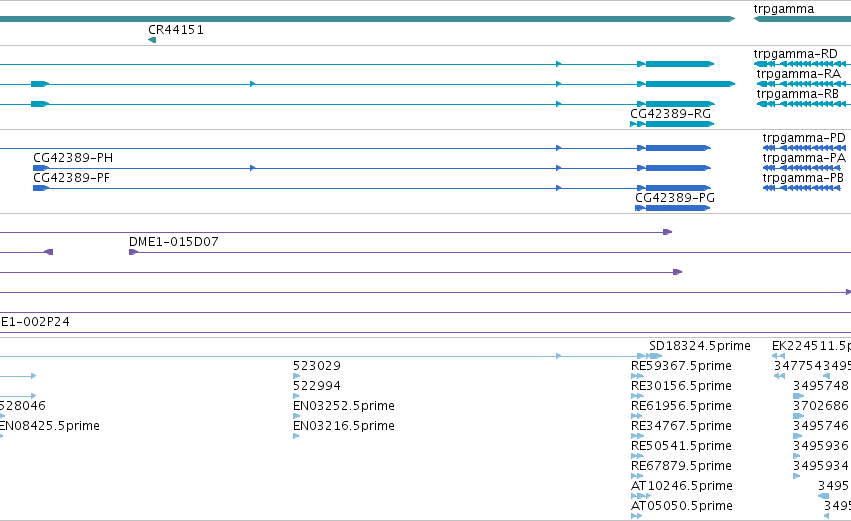Image resolution: width=851 pixels, height=521 pixels.
Task: Select the CR44151 gene label
Action: pyautogui.click(x=176, y=30)
